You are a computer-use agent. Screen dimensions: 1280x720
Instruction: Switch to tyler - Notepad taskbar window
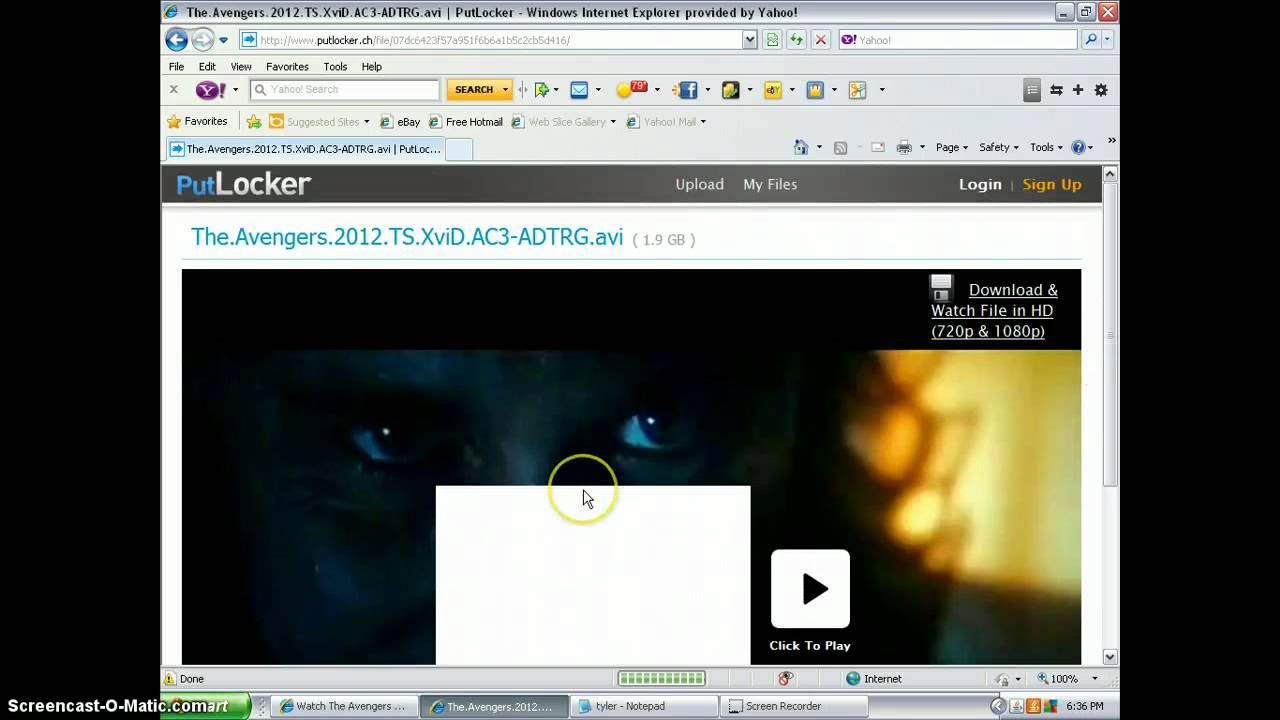(x=643, y=706)
